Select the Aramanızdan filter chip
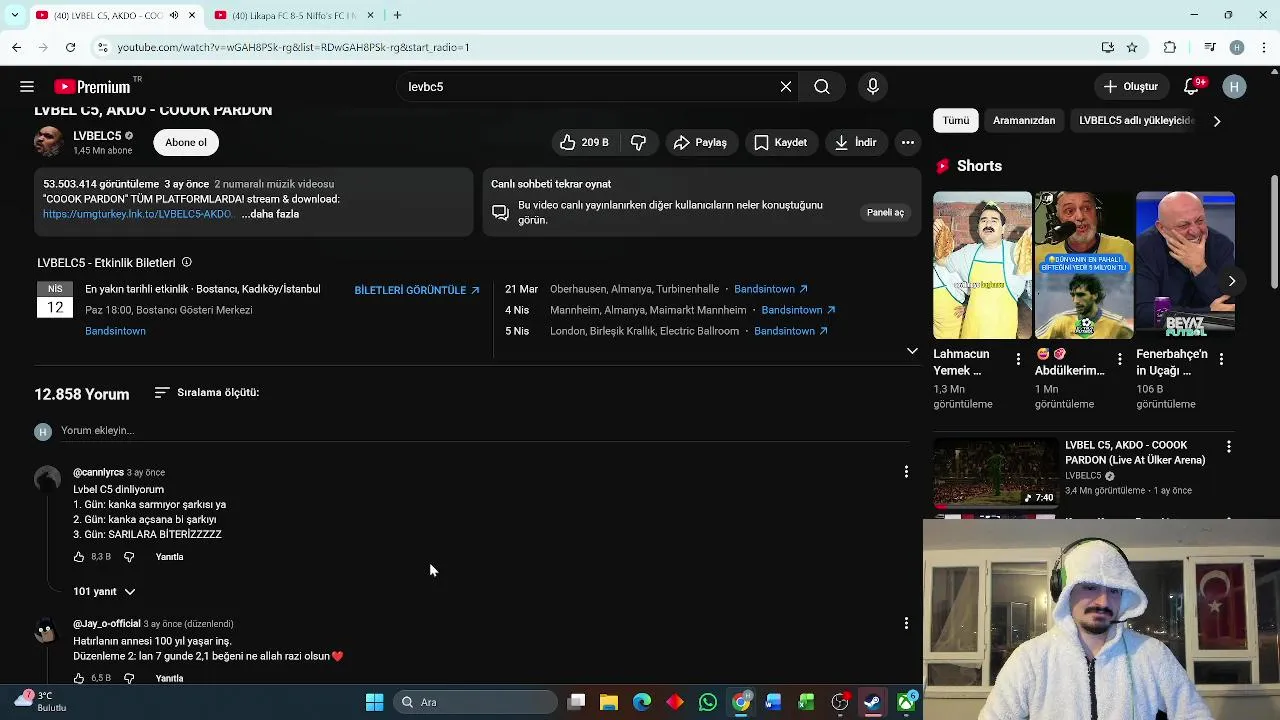Screen dimensions: 1280x720 pyautogui.click(x=1024, y=121)
